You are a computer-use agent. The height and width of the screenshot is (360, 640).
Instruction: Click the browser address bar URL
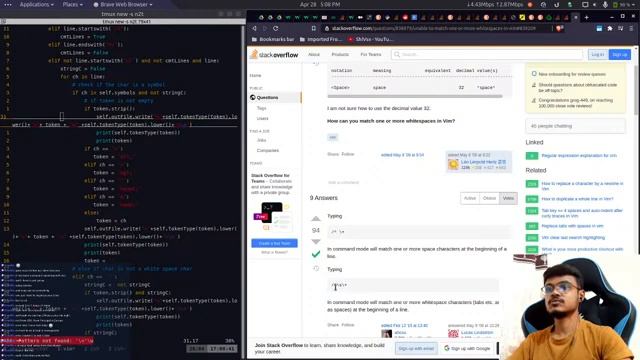433,29
